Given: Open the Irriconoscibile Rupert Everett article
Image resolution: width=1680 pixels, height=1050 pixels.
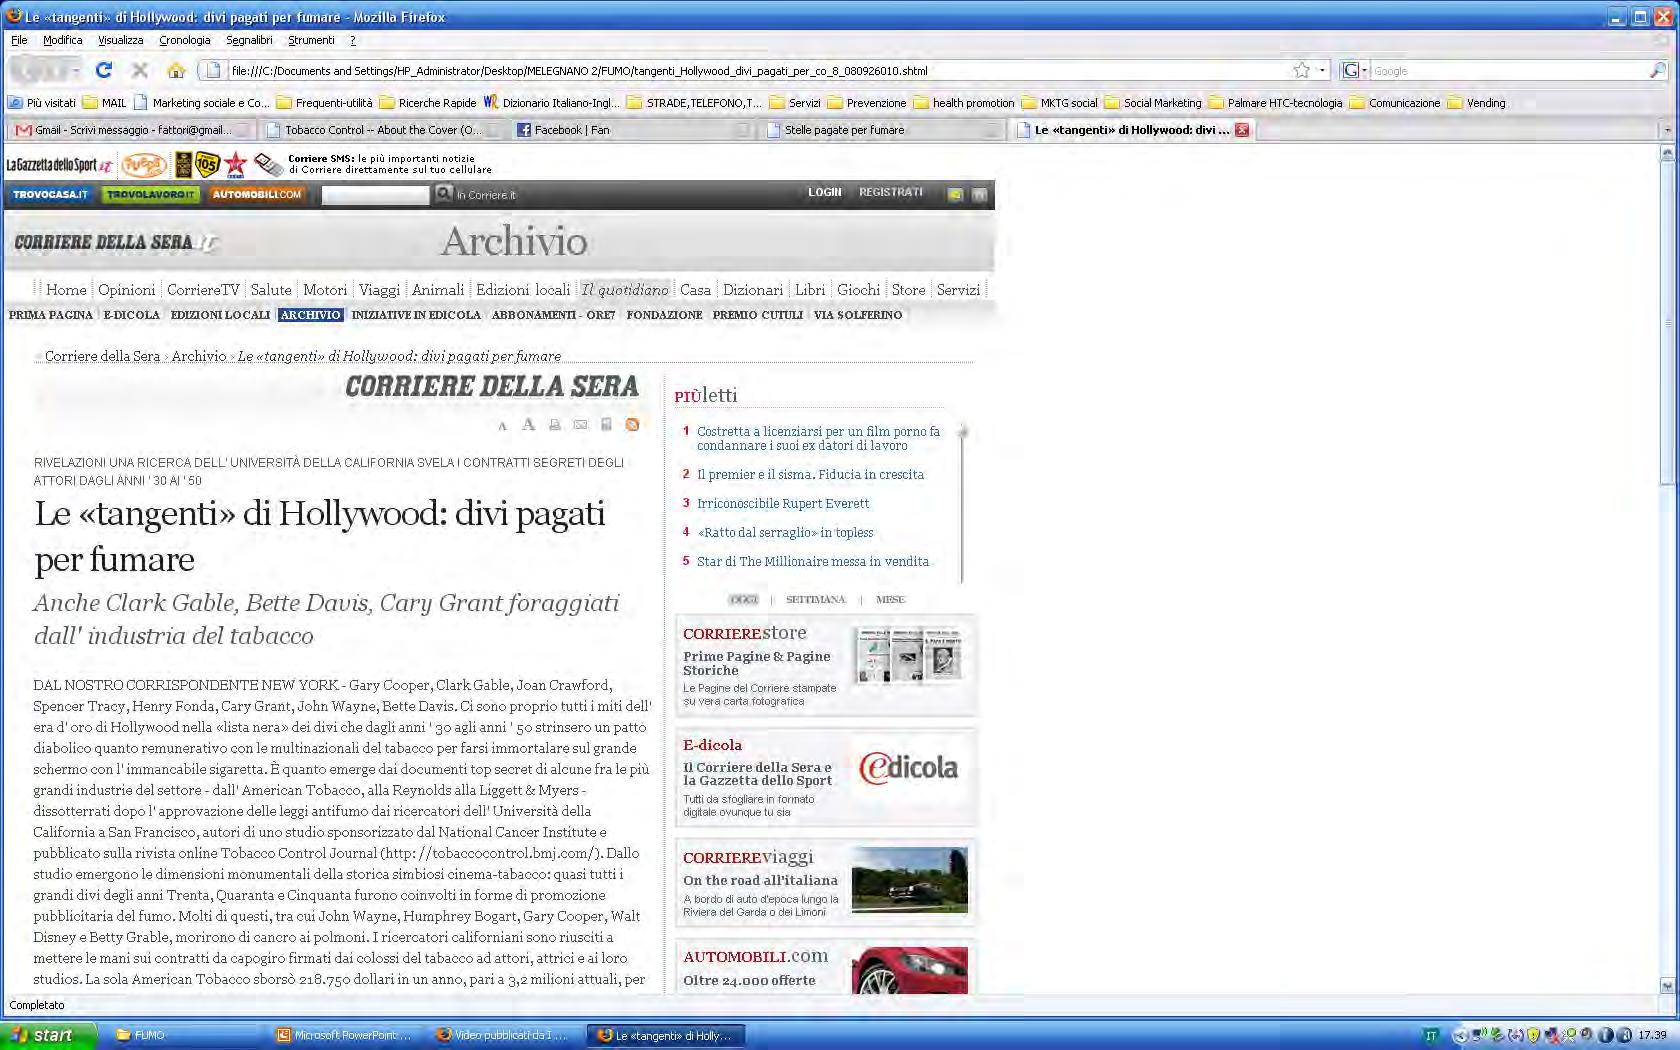Looking at the screenshot, I should tap(783, 504).
